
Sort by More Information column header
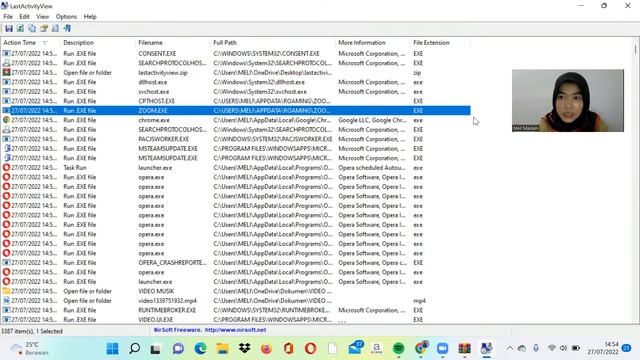373,42
